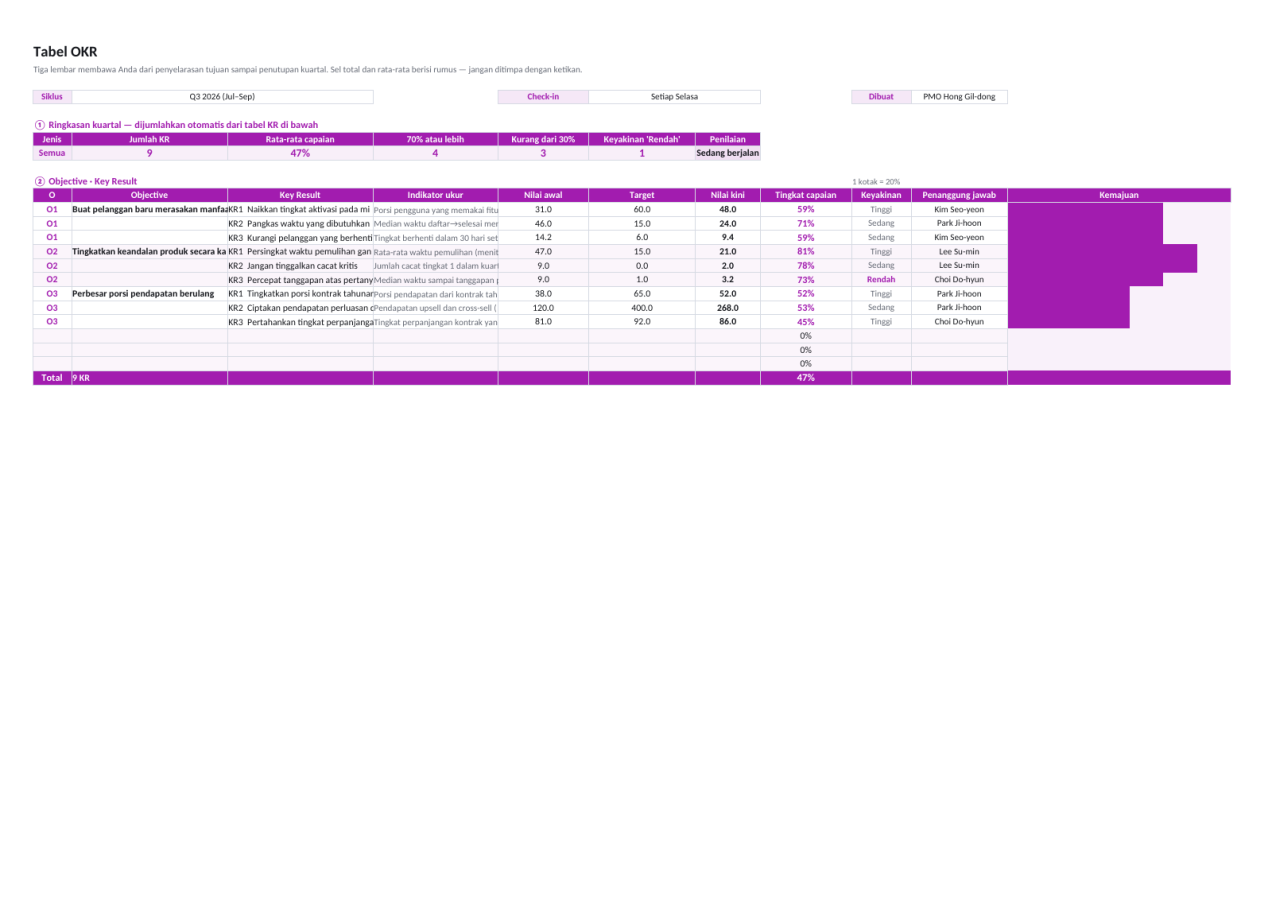Select the 'Target' column header

pyautogui.click(x=641, y=195)
